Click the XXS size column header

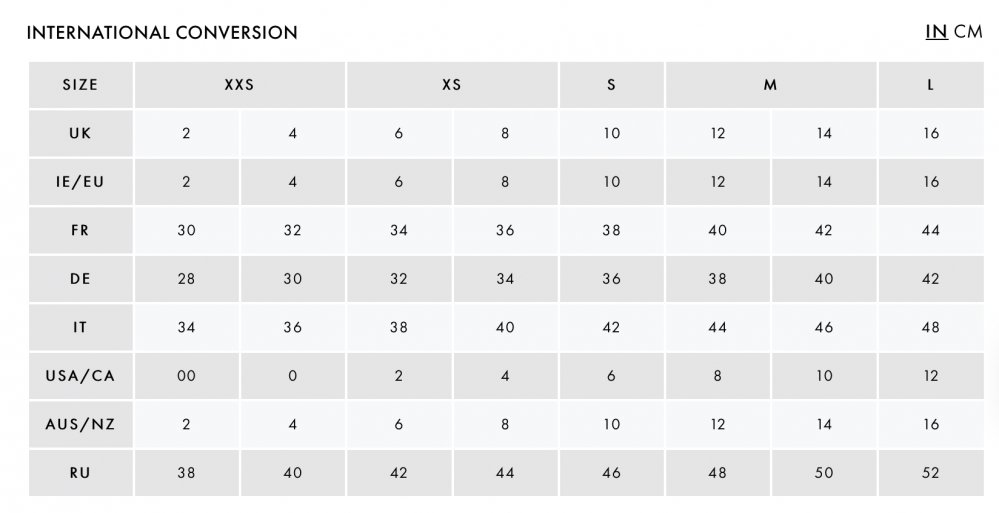click(x=240, y=85)
